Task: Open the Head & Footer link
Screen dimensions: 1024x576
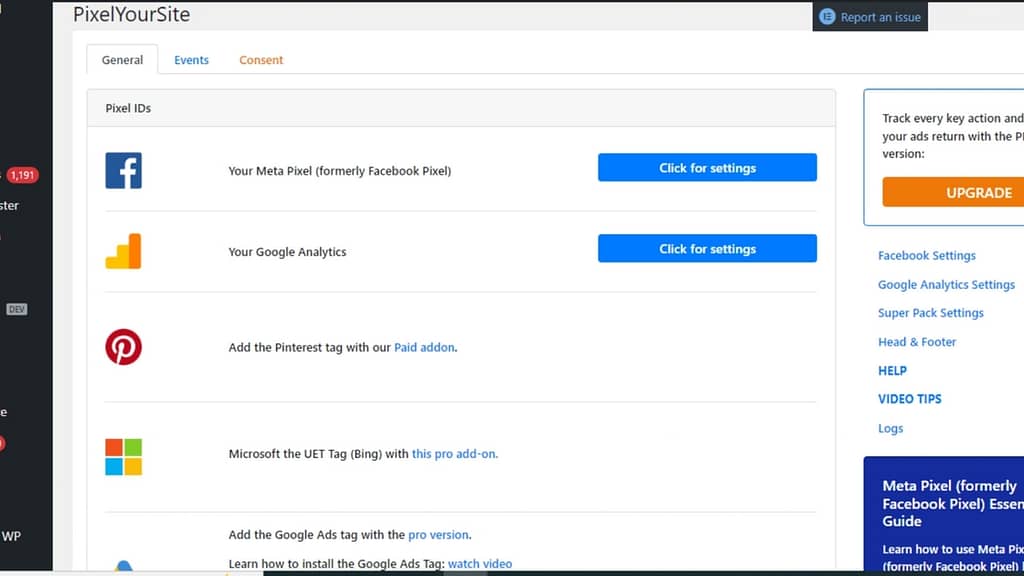Action: coord(917,342)
